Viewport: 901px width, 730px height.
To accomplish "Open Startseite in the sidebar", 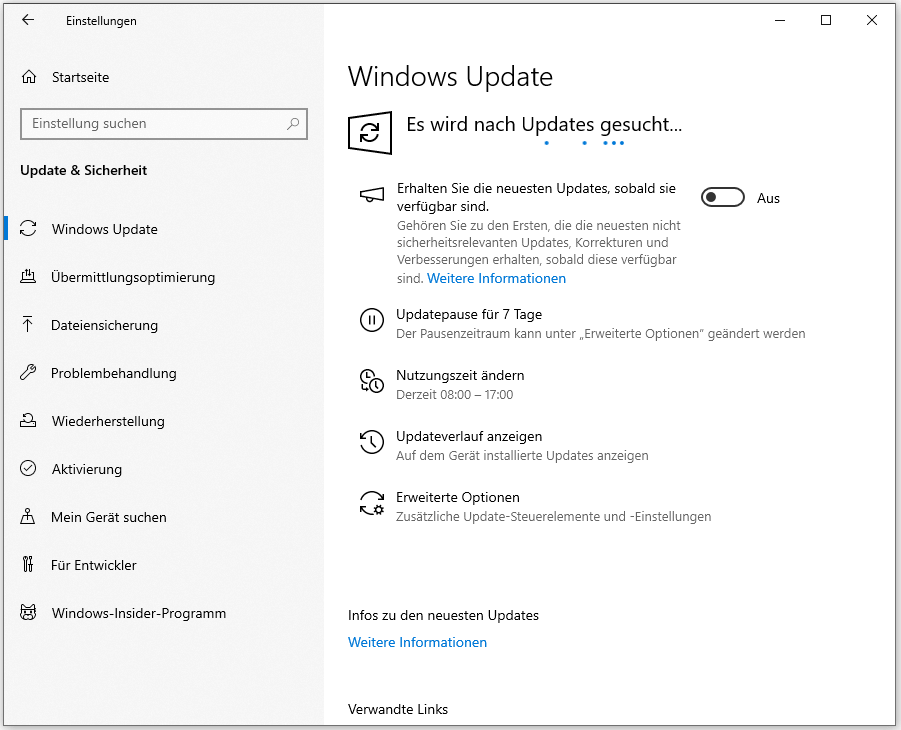I will click(x=80, y=77).
